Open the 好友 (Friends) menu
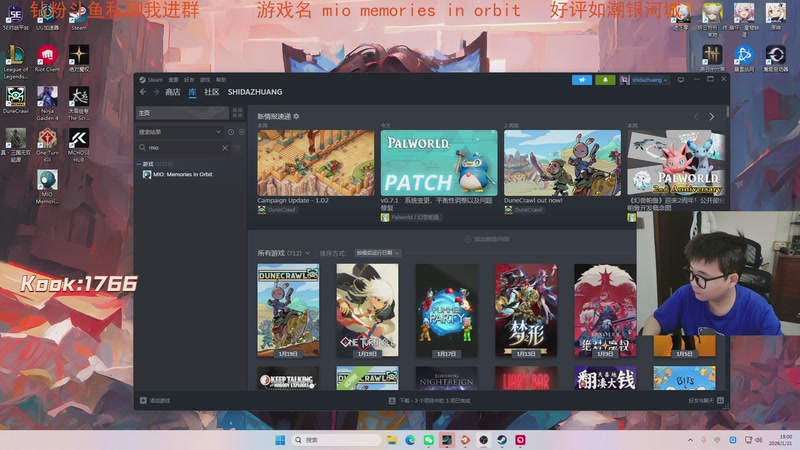This screenshot has width=800, height=450. tap(189, 80)
